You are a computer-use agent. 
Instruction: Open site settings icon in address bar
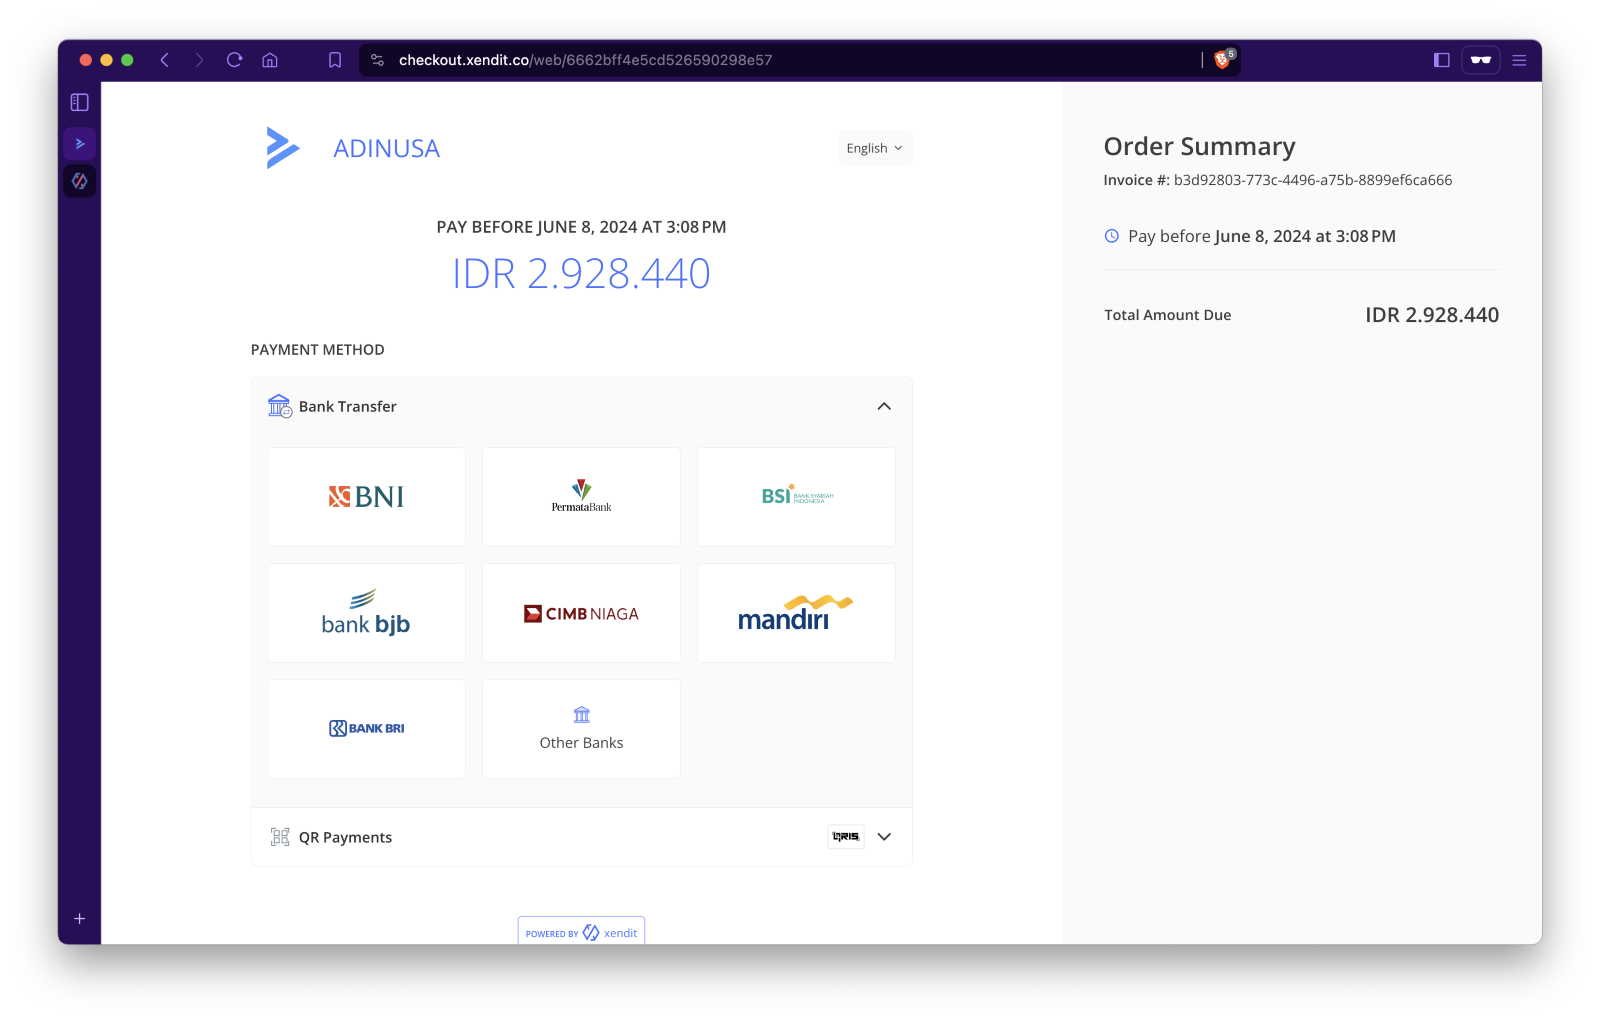pos(377,60)
